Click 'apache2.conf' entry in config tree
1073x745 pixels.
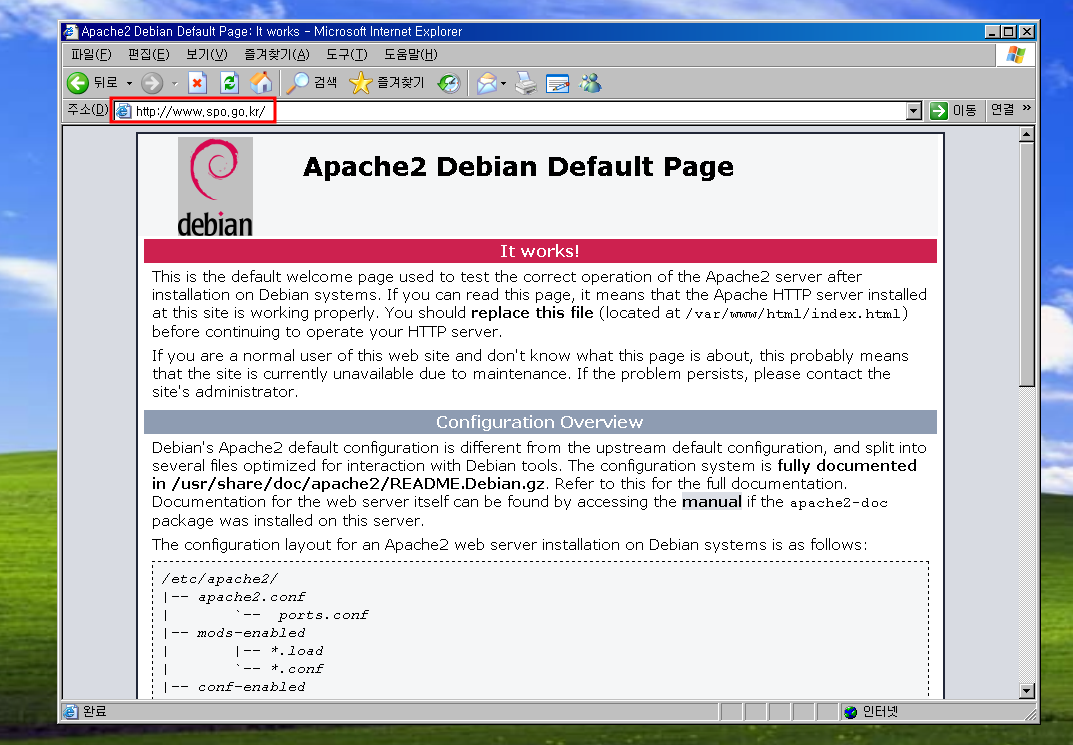[251, 597]
